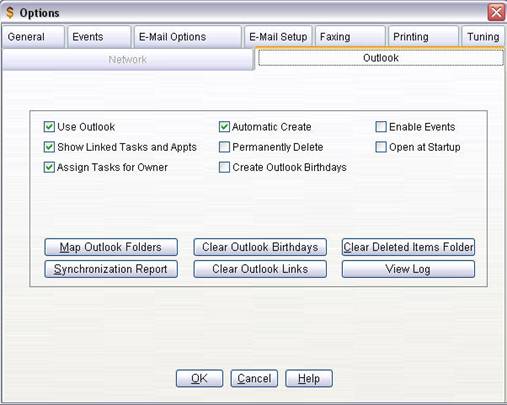Switch to the General tab
The height and width of the screenshot is (405, 507).
(x=33, y=37)
